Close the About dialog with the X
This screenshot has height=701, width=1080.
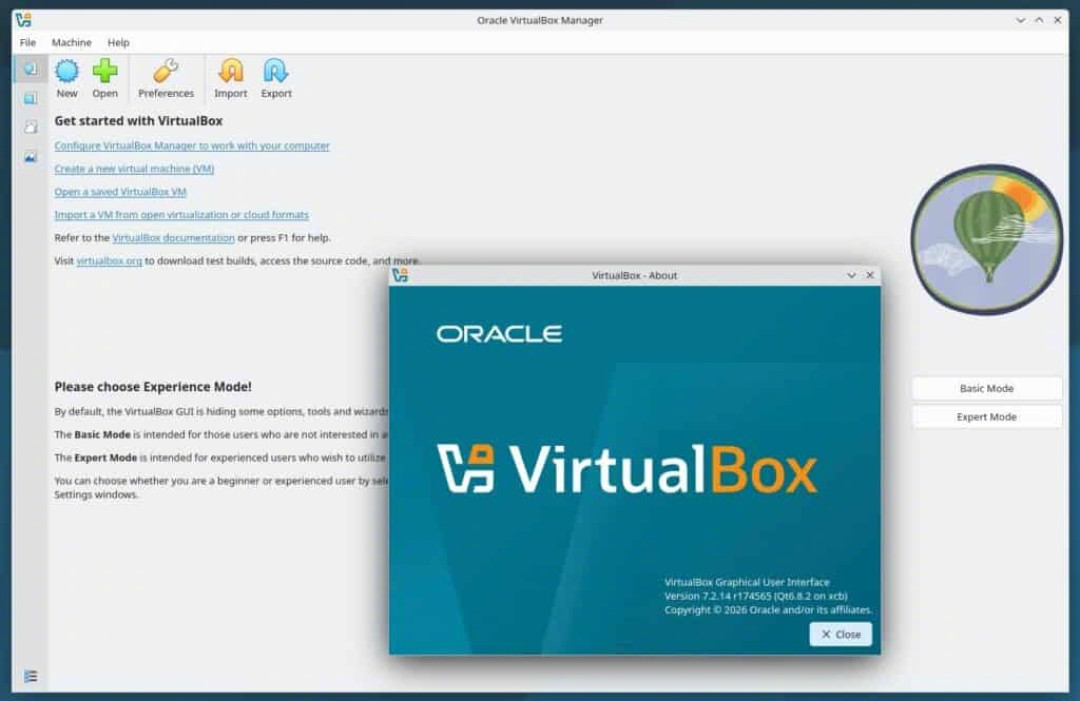pyautogui.click(x=870, y=275)
